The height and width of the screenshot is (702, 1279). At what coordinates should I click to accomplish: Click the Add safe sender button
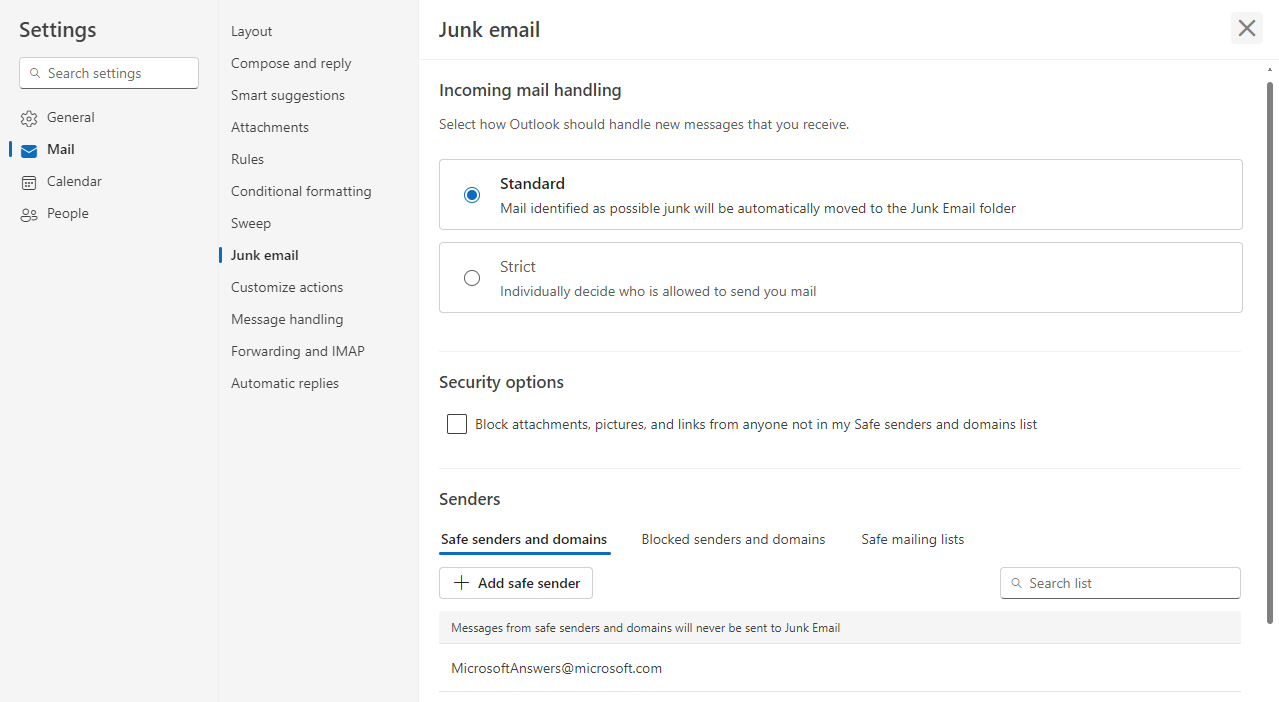(x=516, y=583)
